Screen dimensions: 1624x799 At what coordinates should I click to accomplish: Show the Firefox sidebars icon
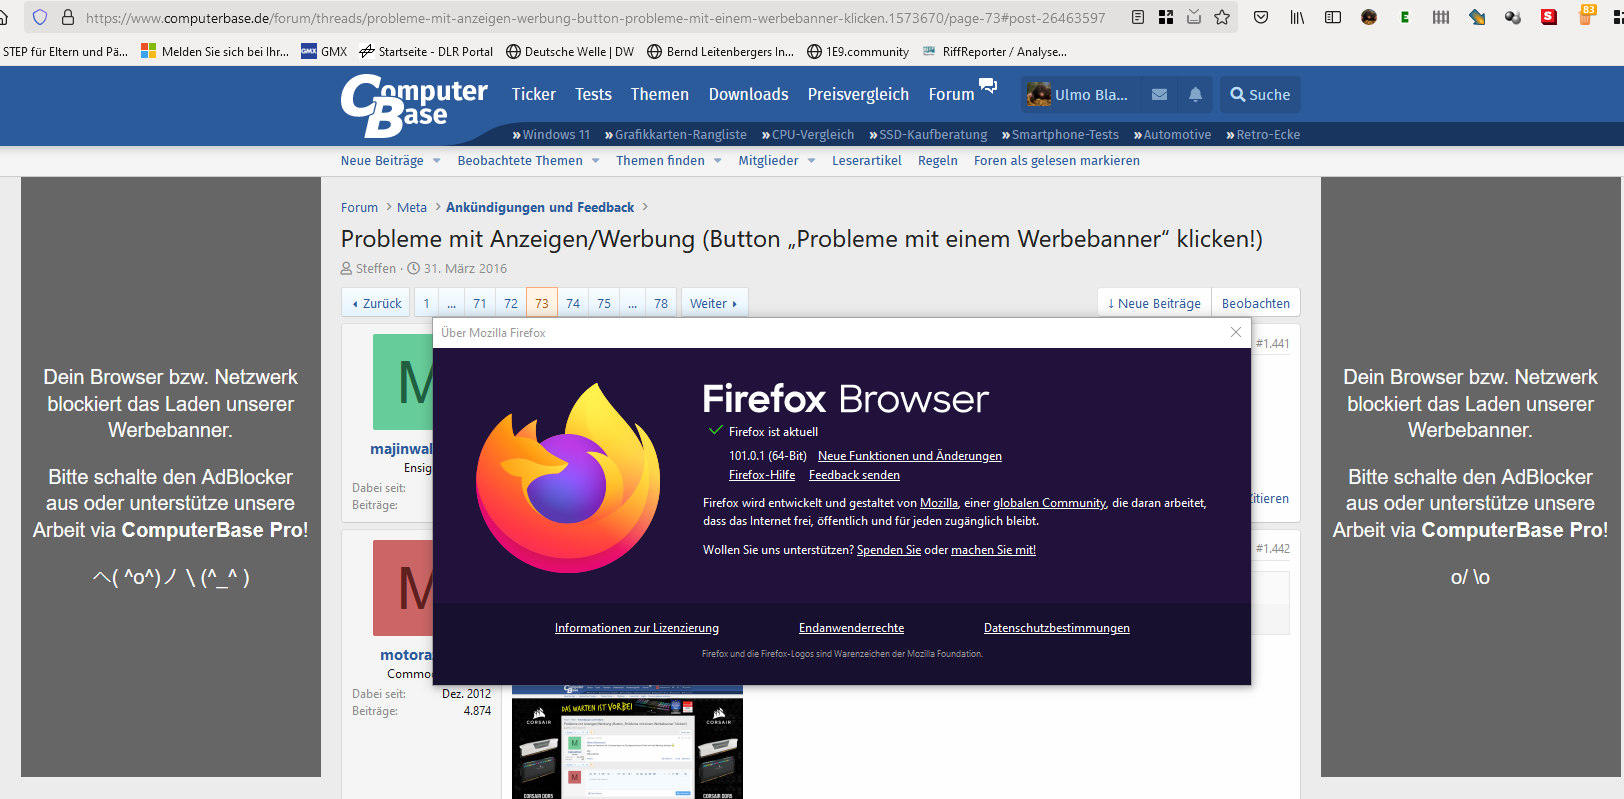(x=1333, y=17)
